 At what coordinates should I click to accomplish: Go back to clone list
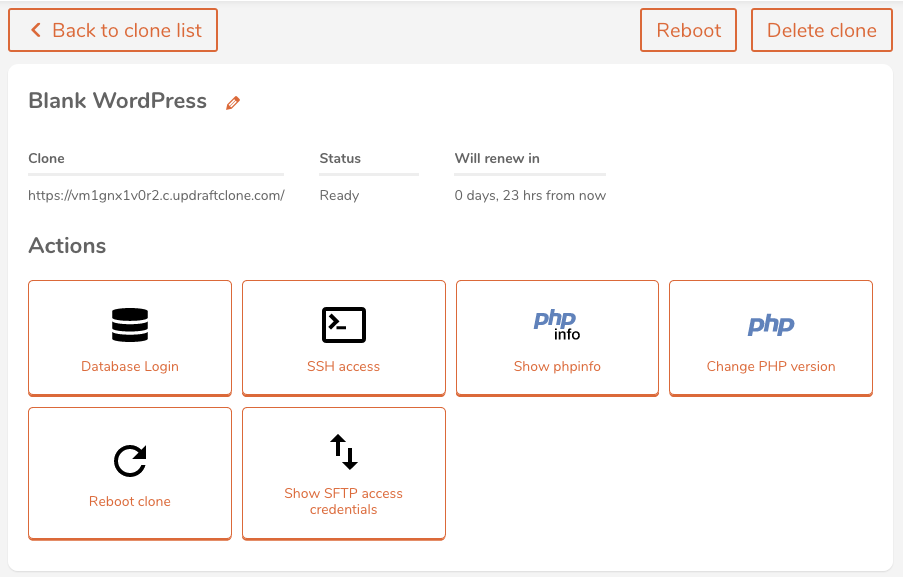tap(113, 30)
